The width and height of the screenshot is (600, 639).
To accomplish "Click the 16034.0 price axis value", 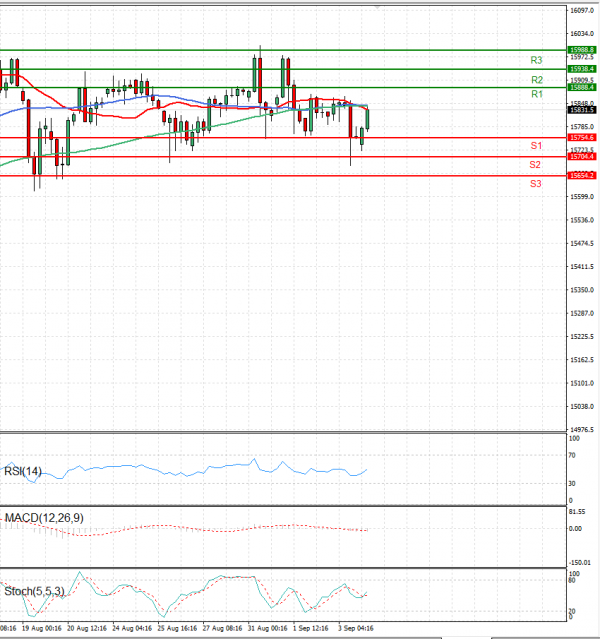I will coord(582,34).
